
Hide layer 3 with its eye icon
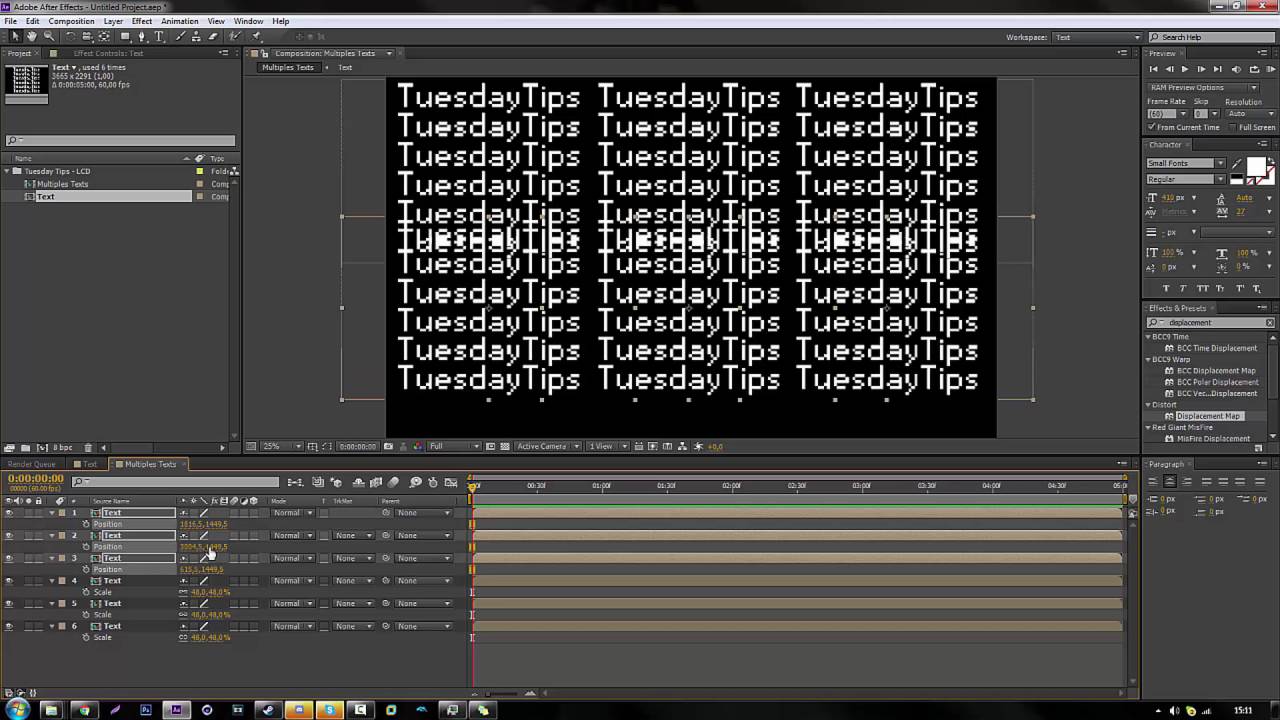click(9, 558)
